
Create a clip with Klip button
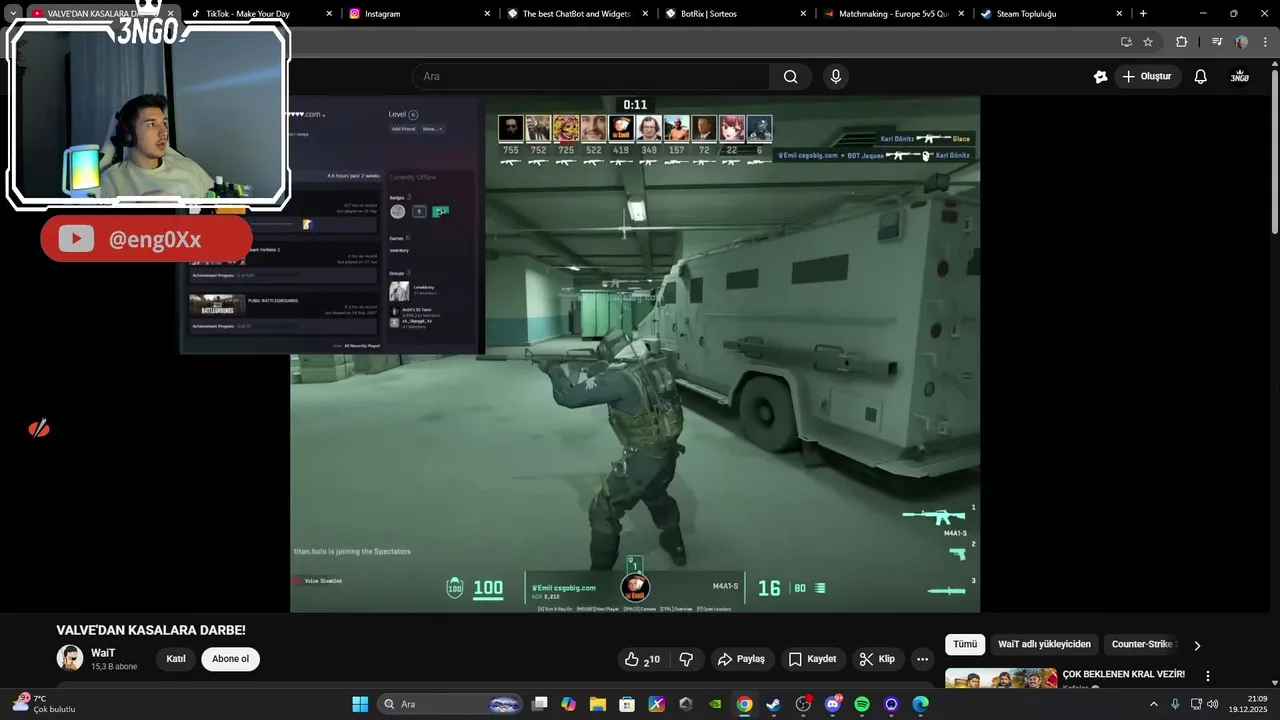(877, 659)
